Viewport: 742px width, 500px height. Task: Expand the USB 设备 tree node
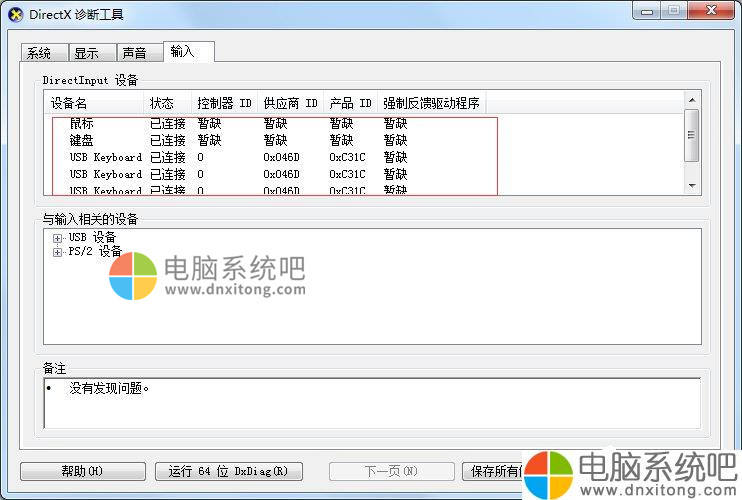pyautogui.click(x=57, y=238)
